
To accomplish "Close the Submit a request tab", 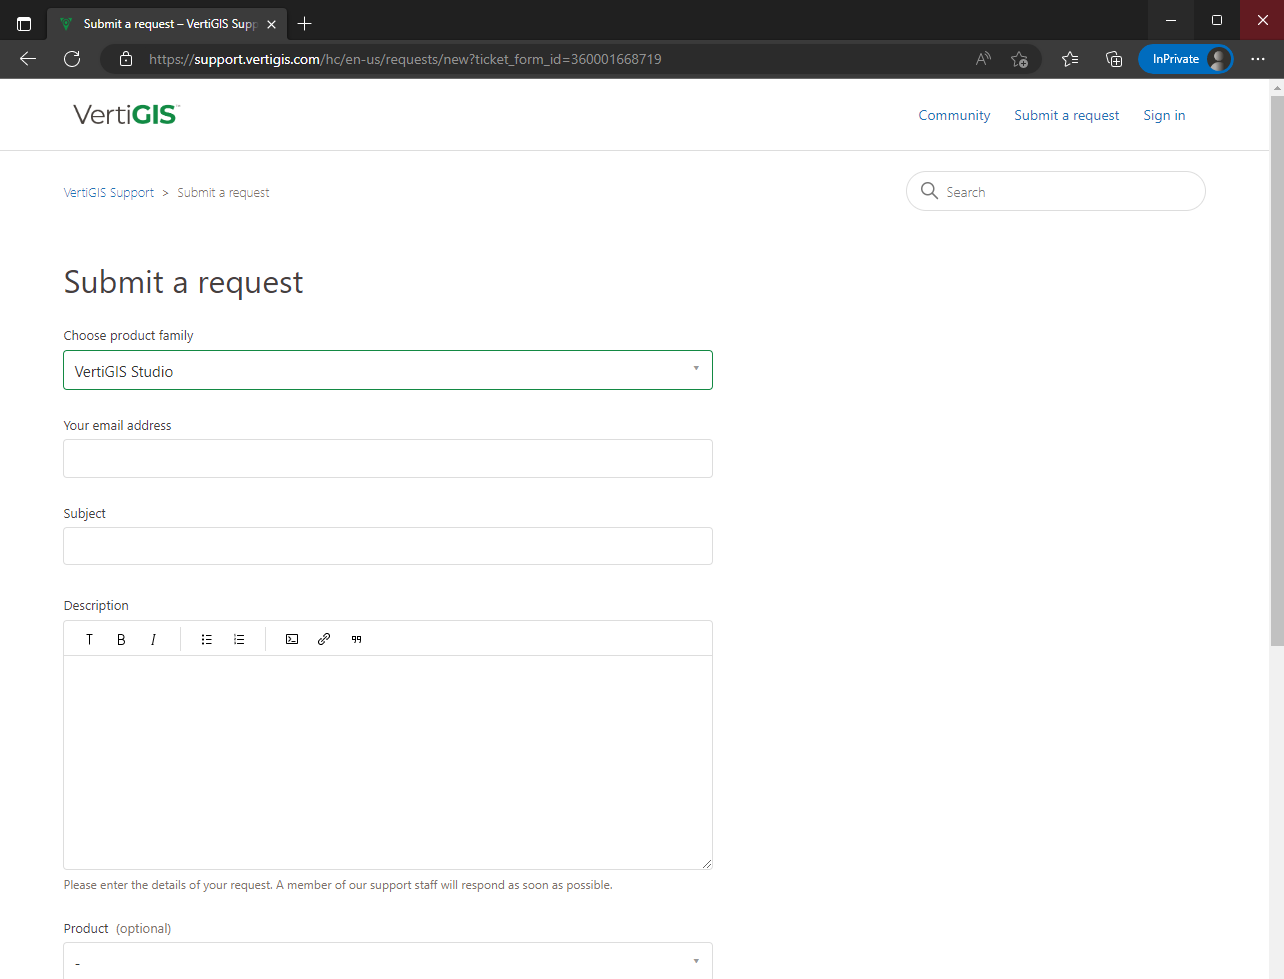I will coord(271,24).
